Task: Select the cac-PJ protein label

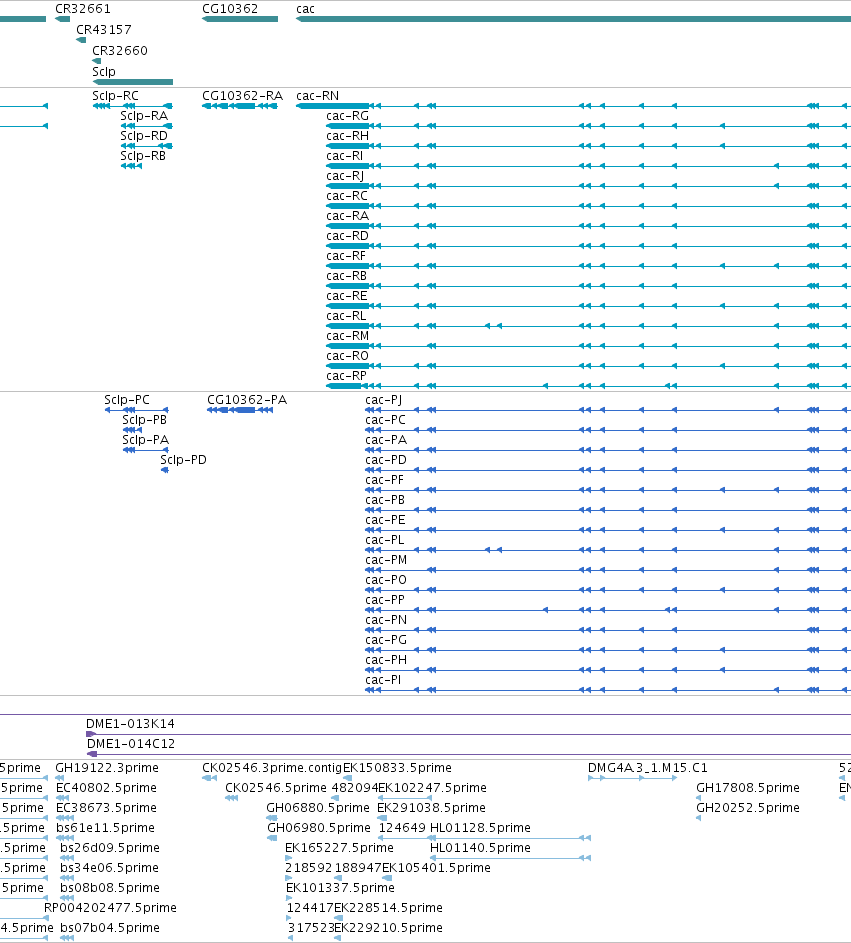Action: click(x=384, y=399)
